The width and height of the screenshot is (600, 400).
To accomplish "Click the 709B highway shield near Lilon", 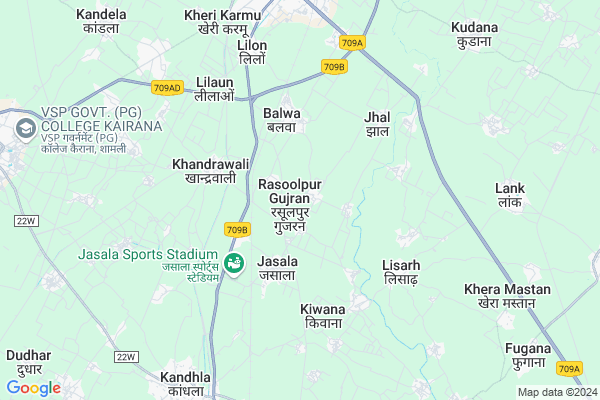I will pos(334,67).
